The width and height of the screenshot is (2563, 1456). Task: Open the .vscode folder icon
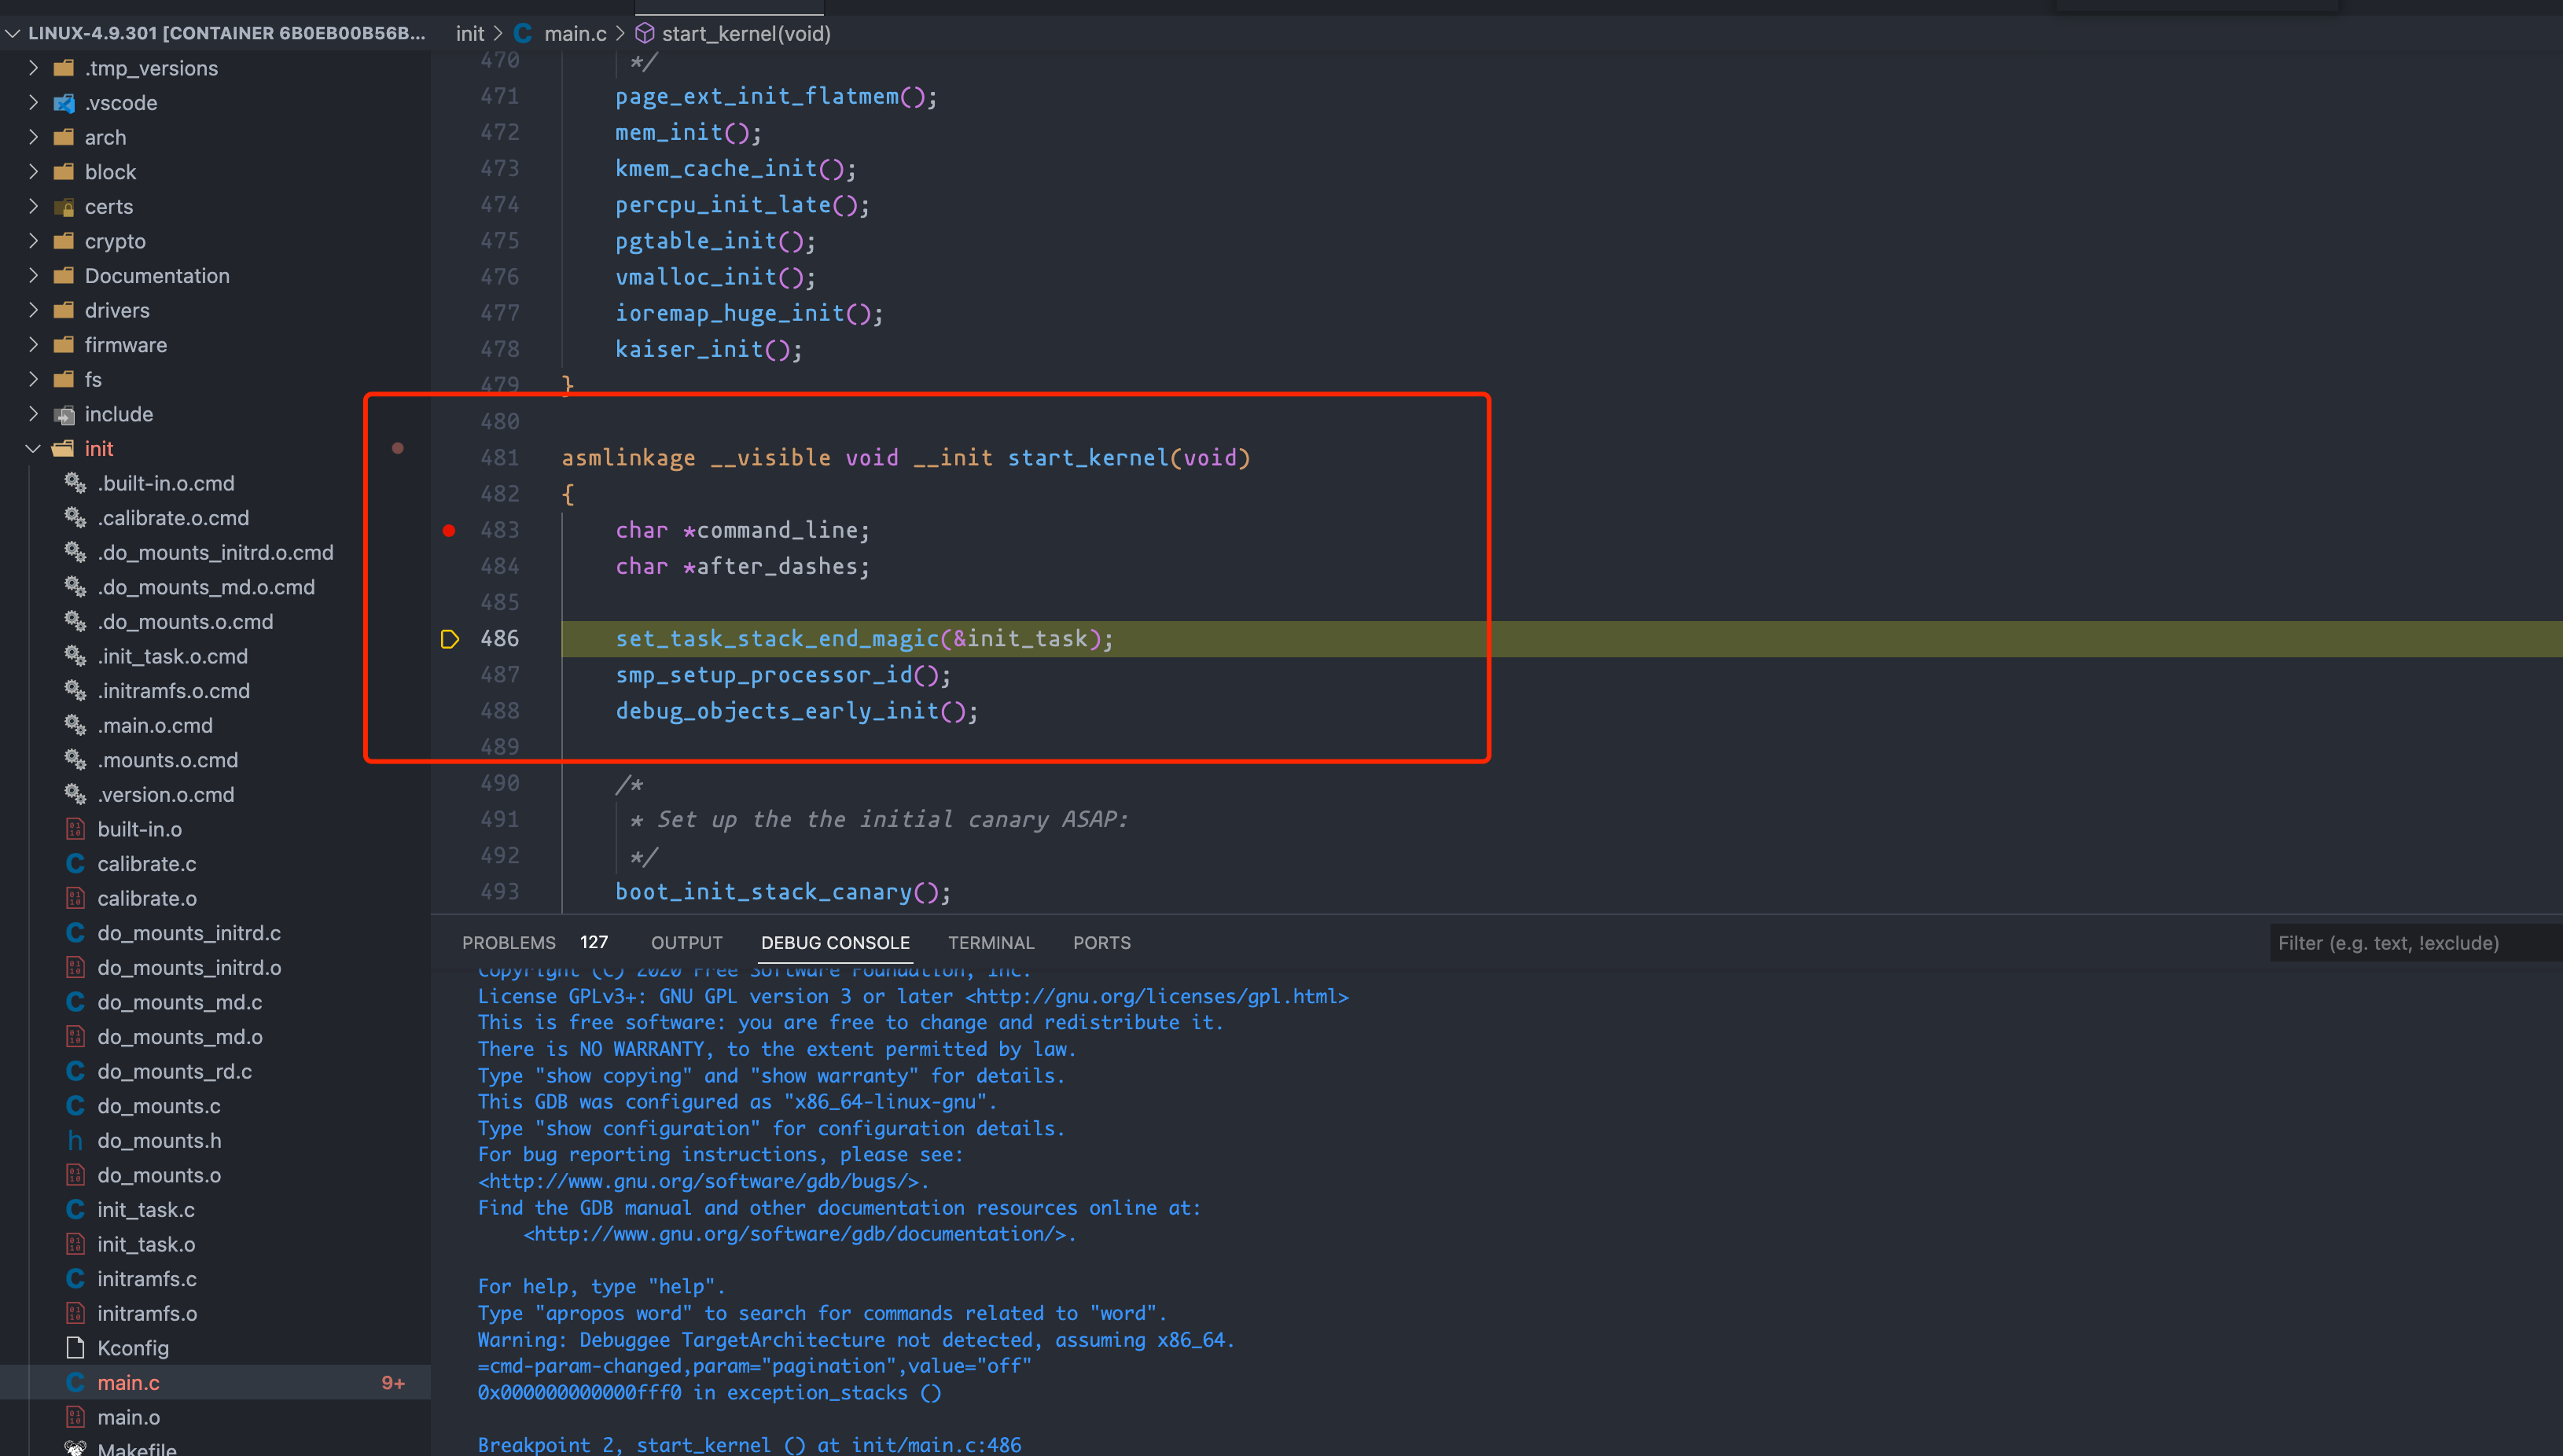click(x=64, y=103)
